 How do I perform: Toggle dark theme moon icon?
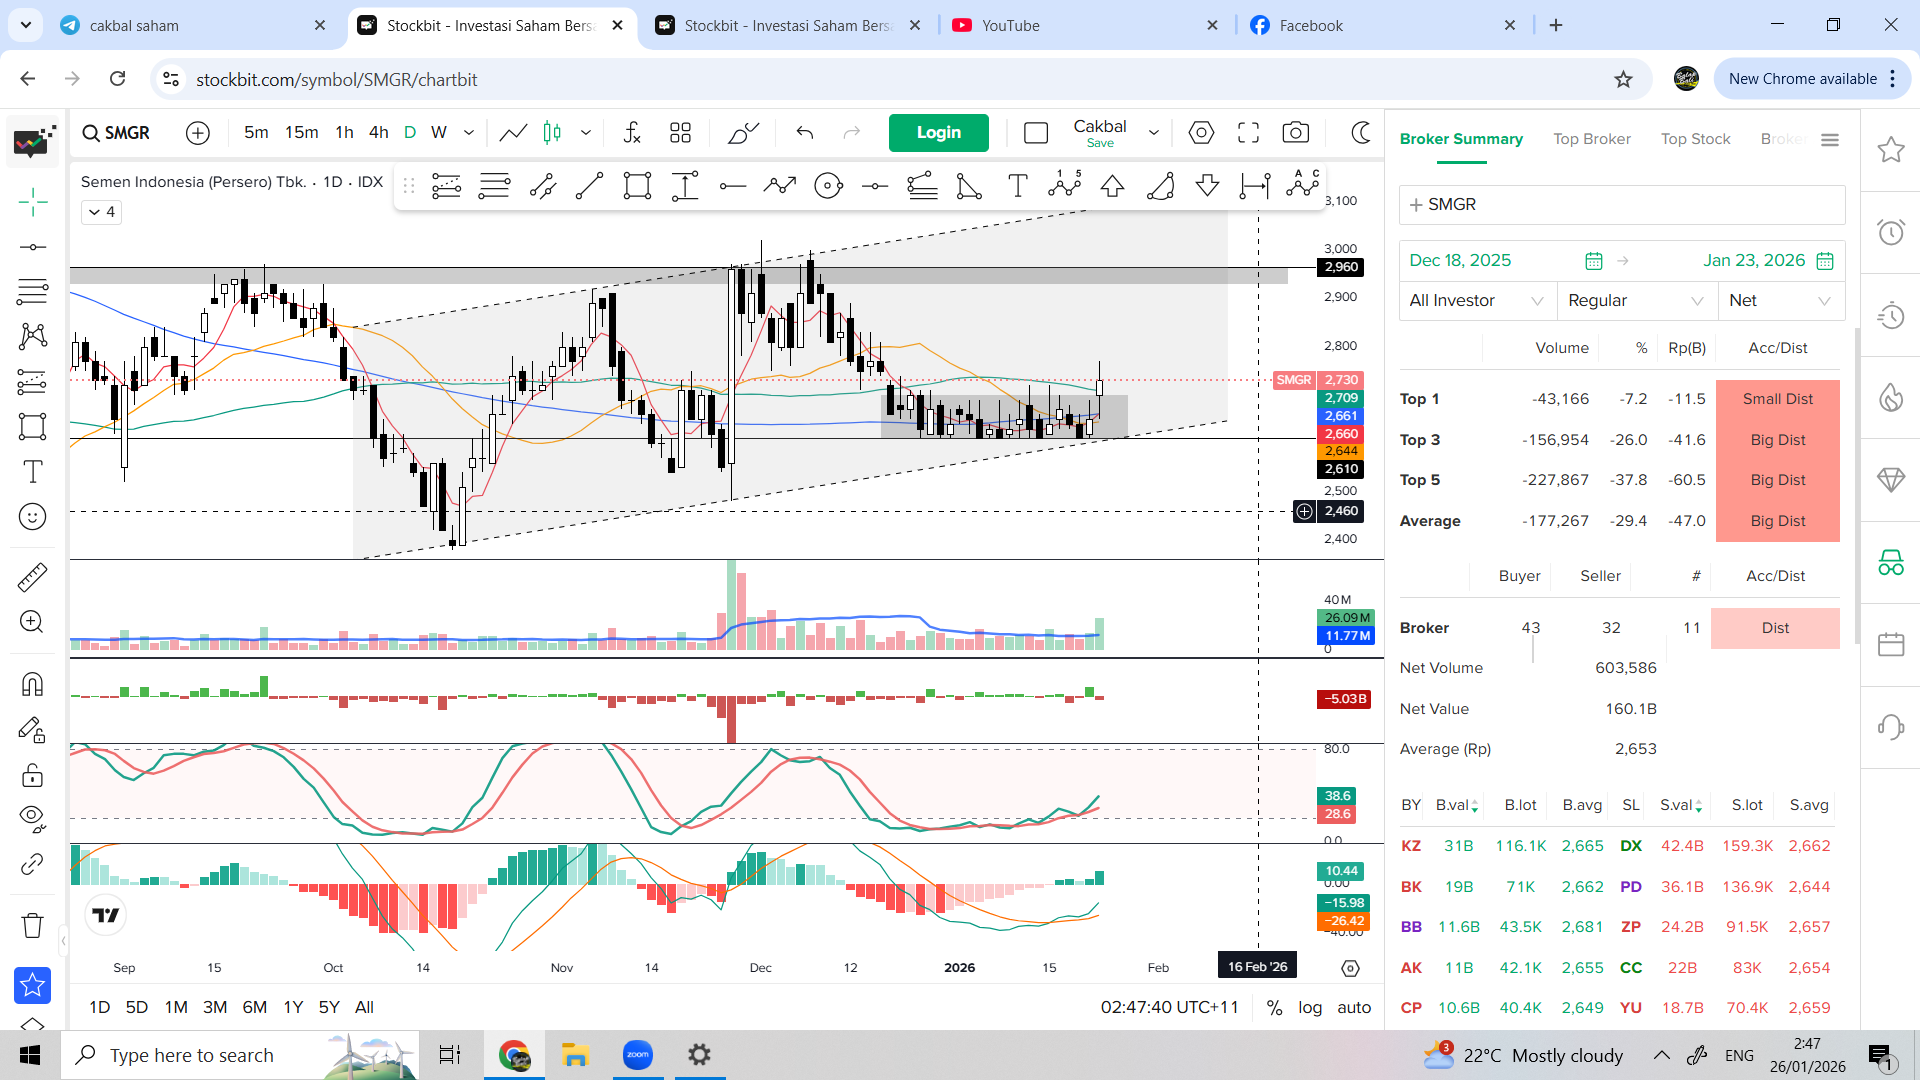tap(1360, 133)
